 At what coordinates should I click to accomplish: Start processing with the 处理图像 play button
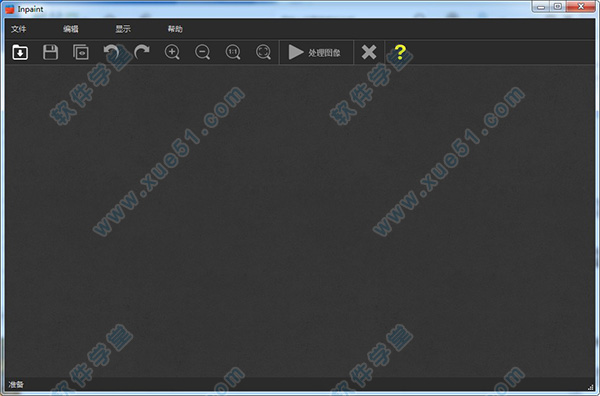[316, 52]
